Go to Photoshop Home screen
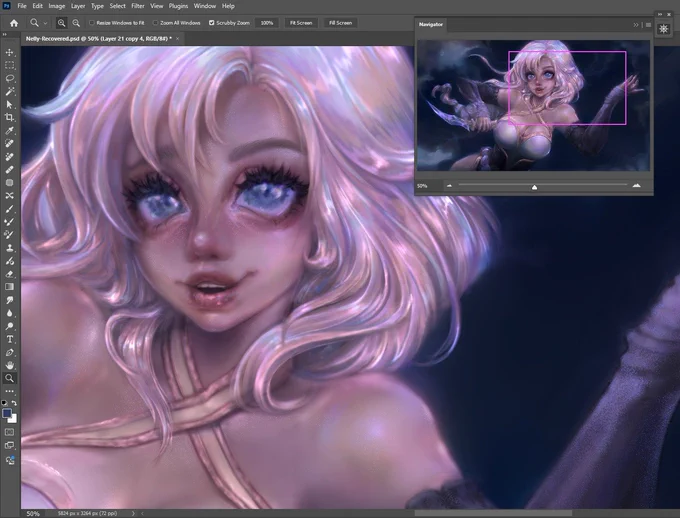The height and width of the screenshot is (518, 680). 14,23
